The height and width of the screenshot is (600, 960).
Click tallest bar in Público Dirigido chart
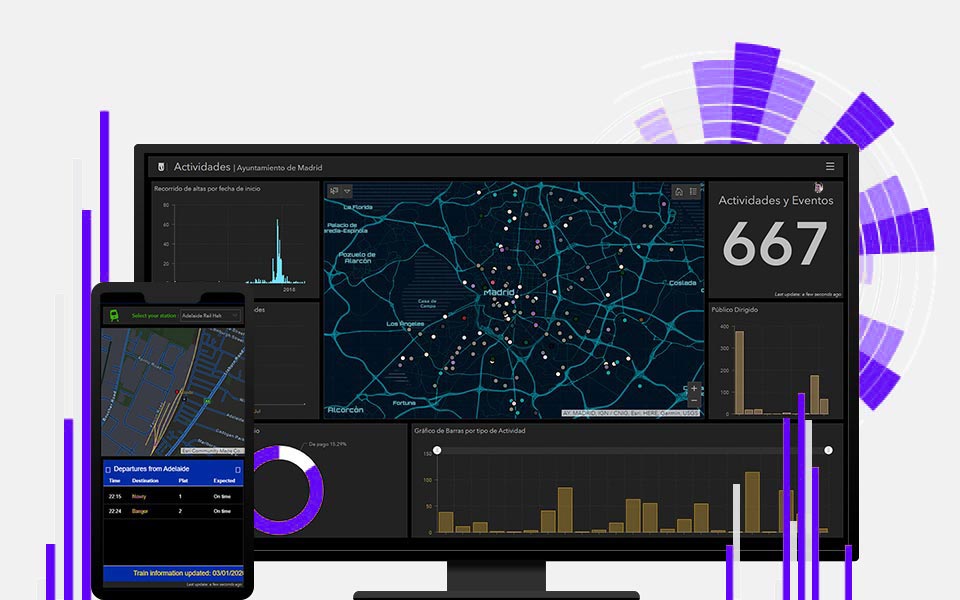[x=740, y=372]
